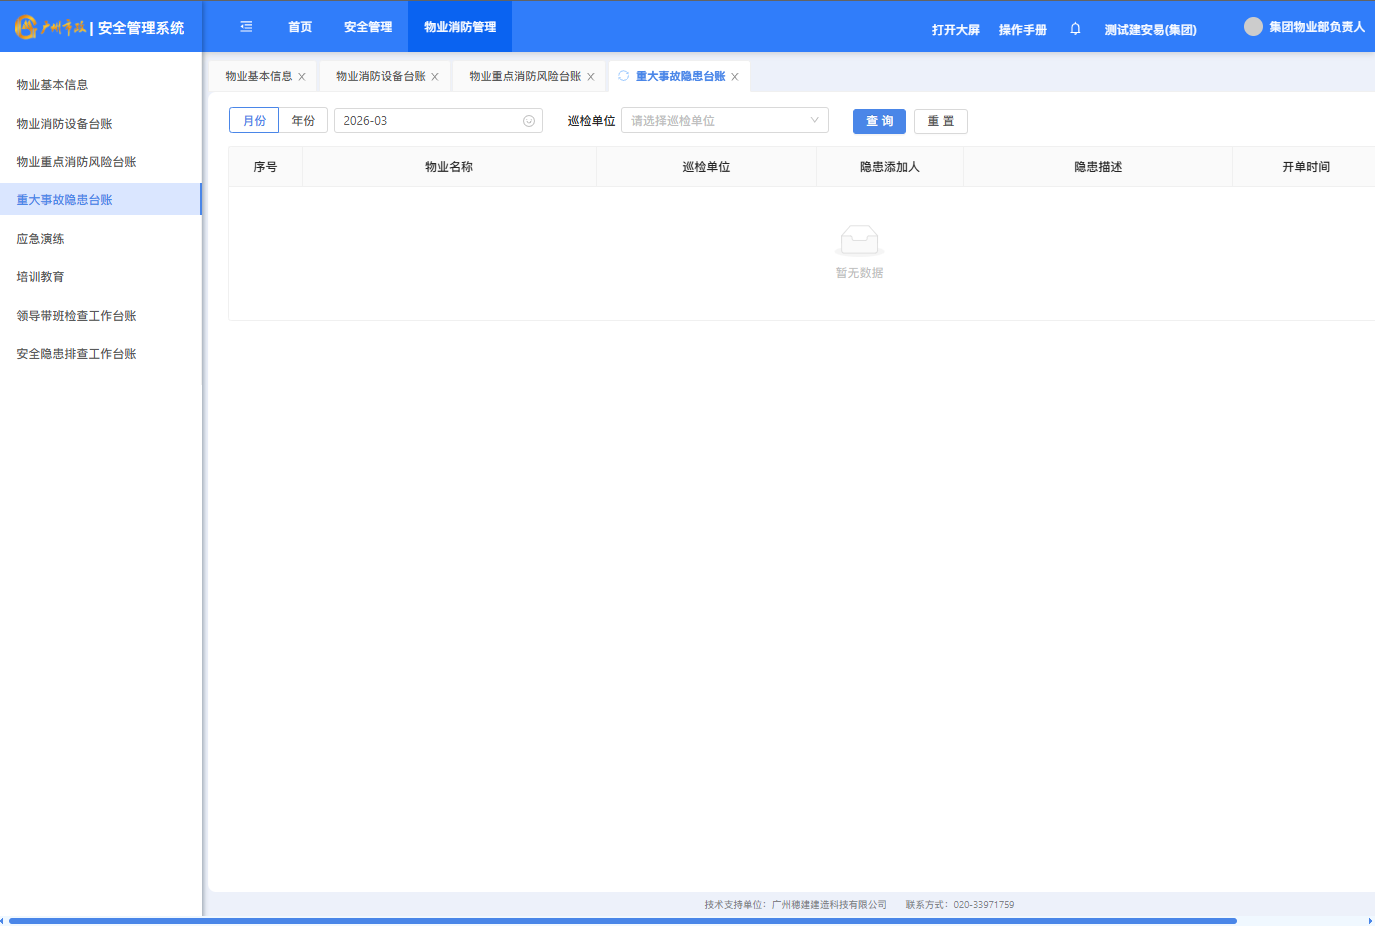Collapse the sidebar using the menu fold icon
This screenshot has width=1375, height=926.
tap(246, 27)
